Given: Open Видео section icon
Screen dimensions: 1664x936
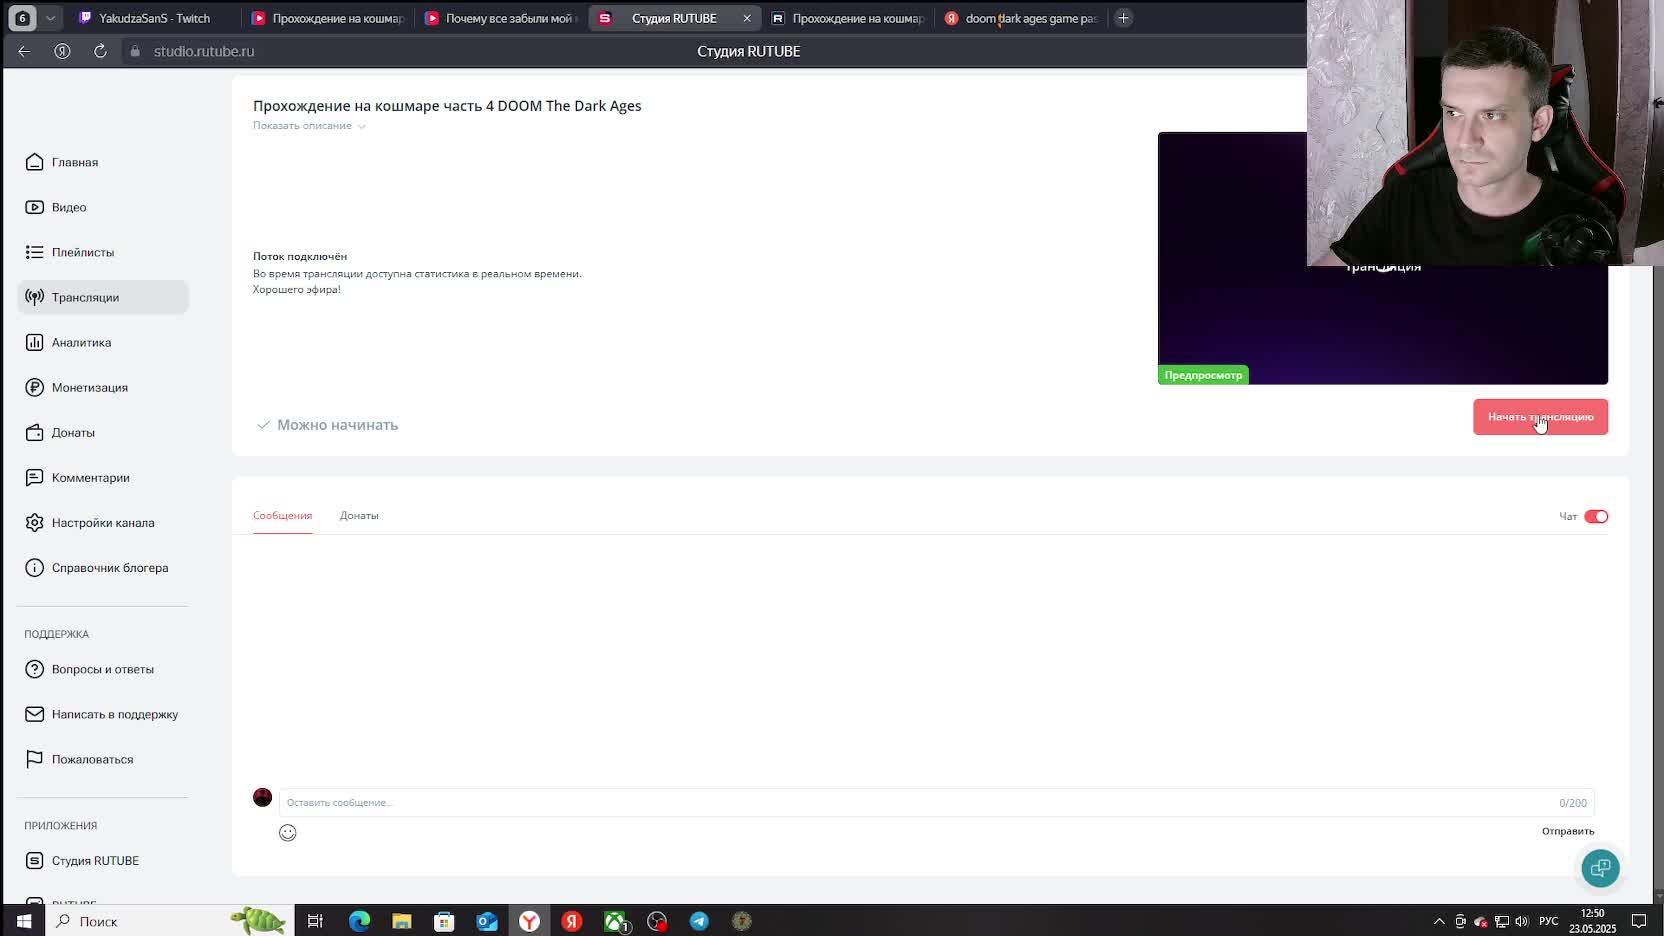Looking at the screenshot, I should click(x=35, y=207).
